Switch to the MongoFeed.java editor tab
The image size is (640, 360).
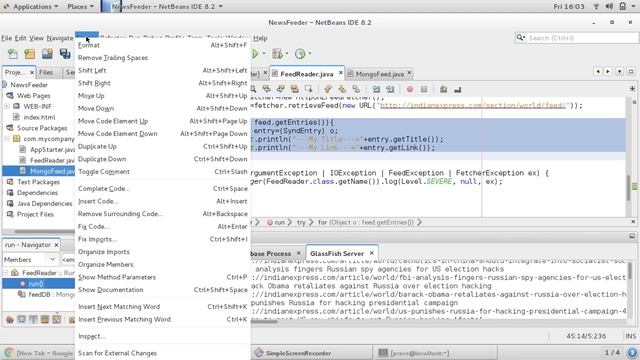point(379,74)
